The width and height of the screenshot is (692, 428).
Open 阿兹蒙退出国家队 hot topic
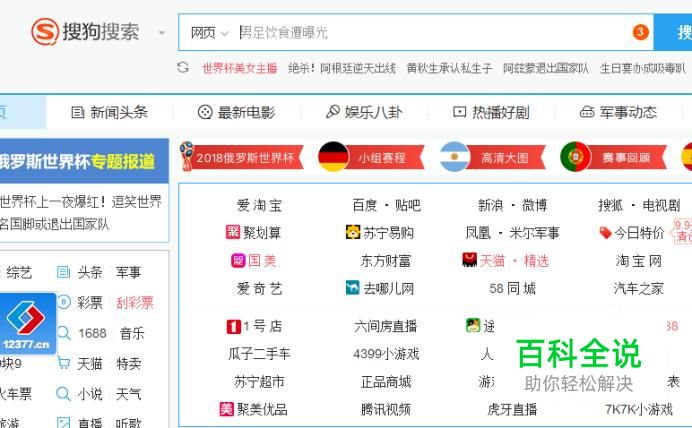tap(546, 68)
